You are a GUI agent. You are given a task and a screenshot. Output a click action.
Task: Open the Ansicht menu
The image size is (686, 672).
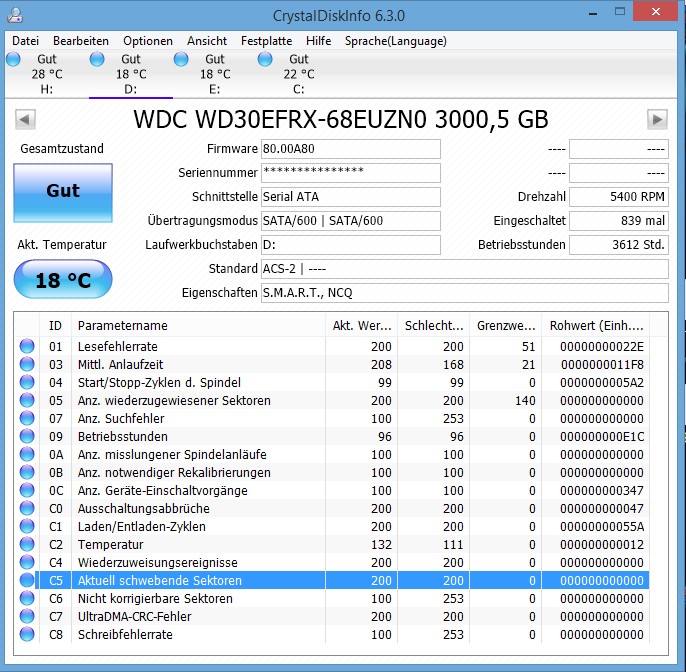(207, 41)
